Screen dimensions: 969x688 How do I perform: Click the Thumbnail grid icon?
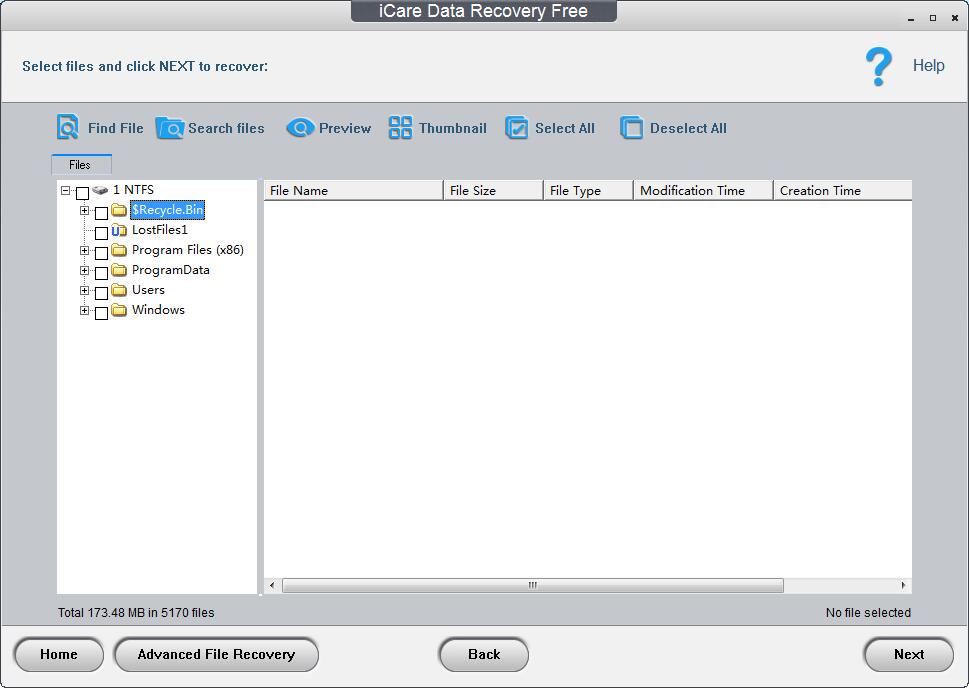(400, 127)
